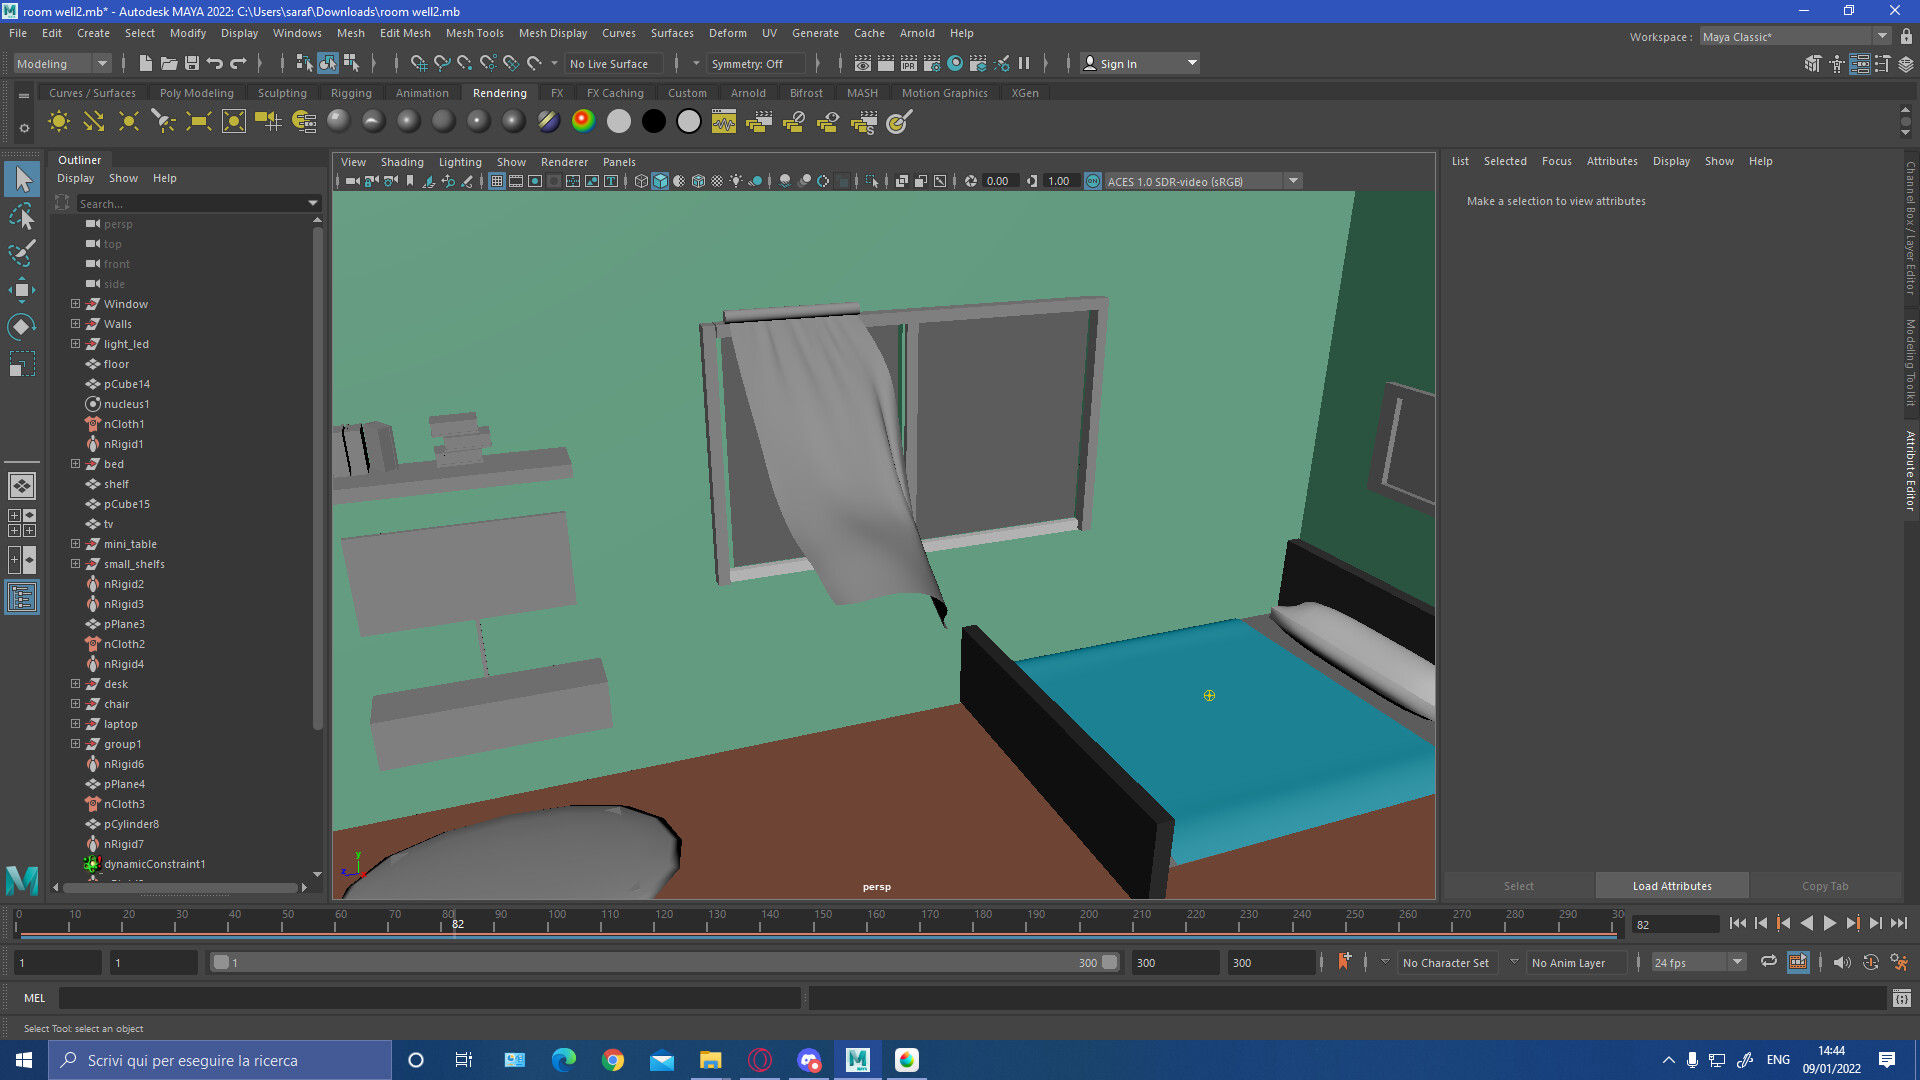This screenshot has width=1920, height=1080.
Task: Redo the action via toolbar arrow
Action: pyautogui.click(x=238, y=63)
